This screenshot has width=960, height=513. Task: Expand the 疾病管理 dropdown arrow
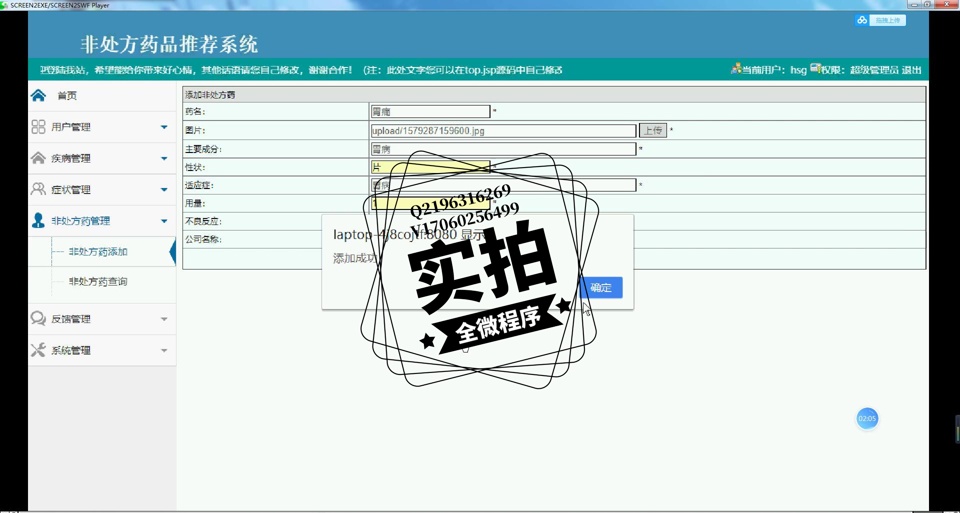164,158
